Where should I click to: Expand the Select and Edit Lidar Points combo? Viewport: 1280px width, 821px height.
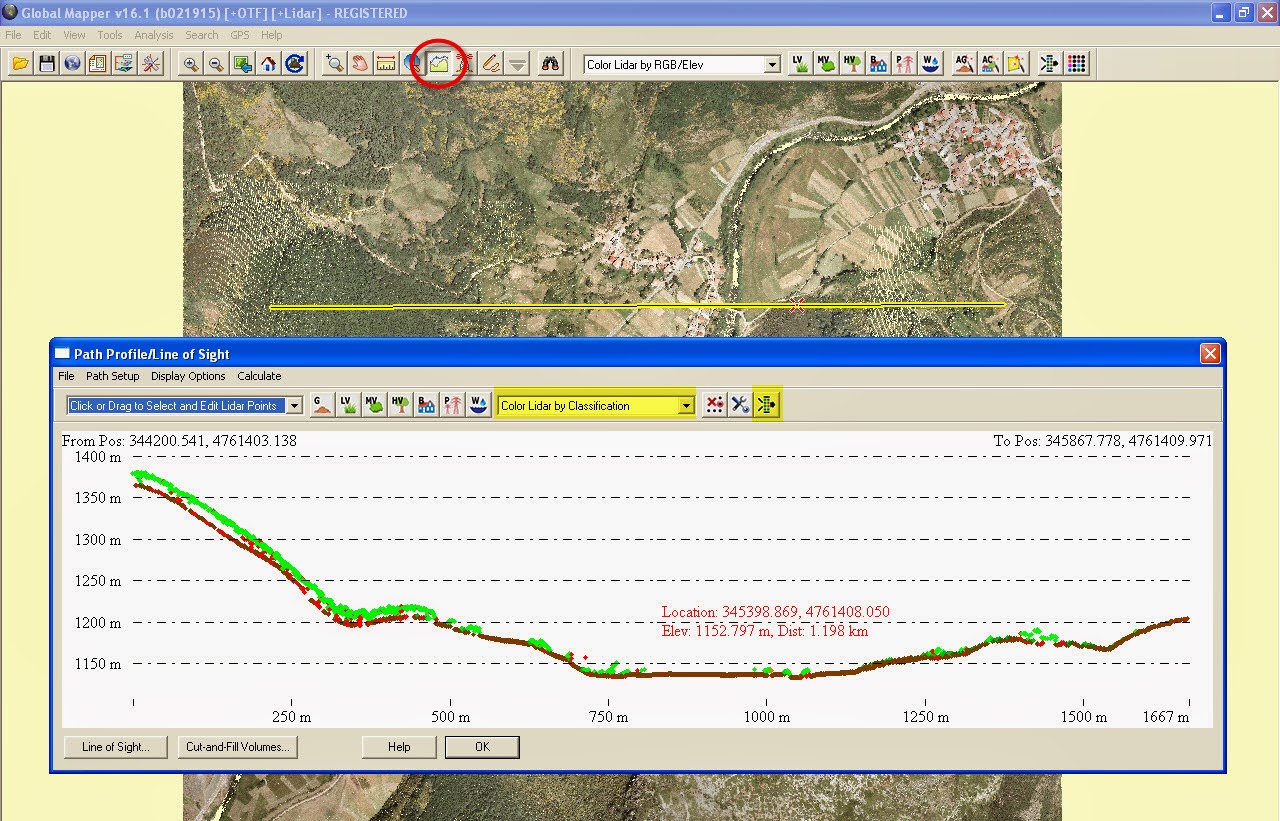click(294, 405)
